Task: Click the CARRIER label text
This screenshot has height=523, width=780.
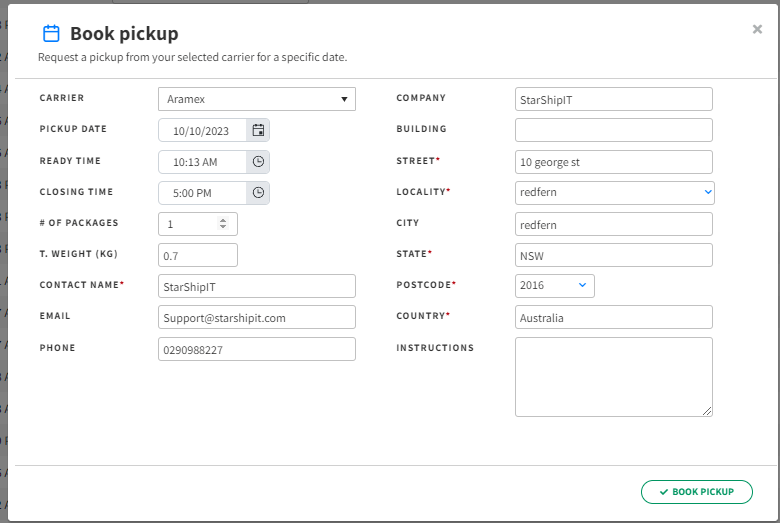Action: tap(62, 98)
